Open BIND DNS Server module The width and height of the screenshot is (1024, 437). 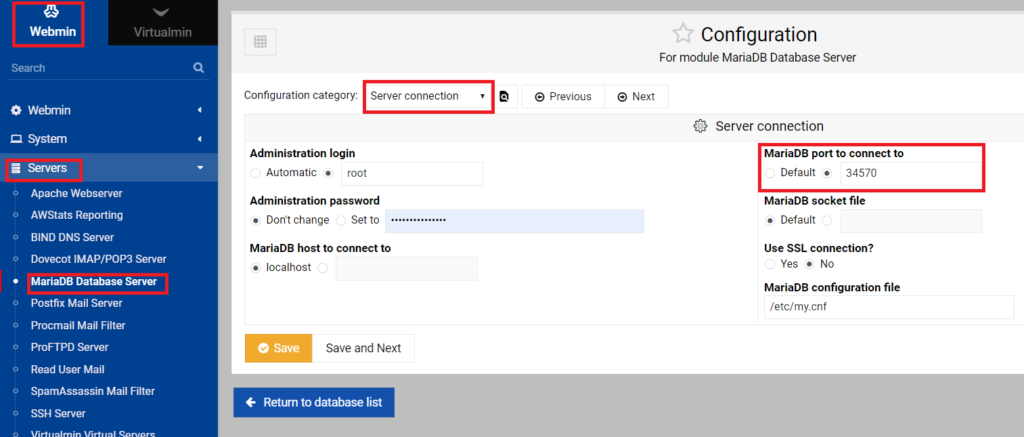72,237
